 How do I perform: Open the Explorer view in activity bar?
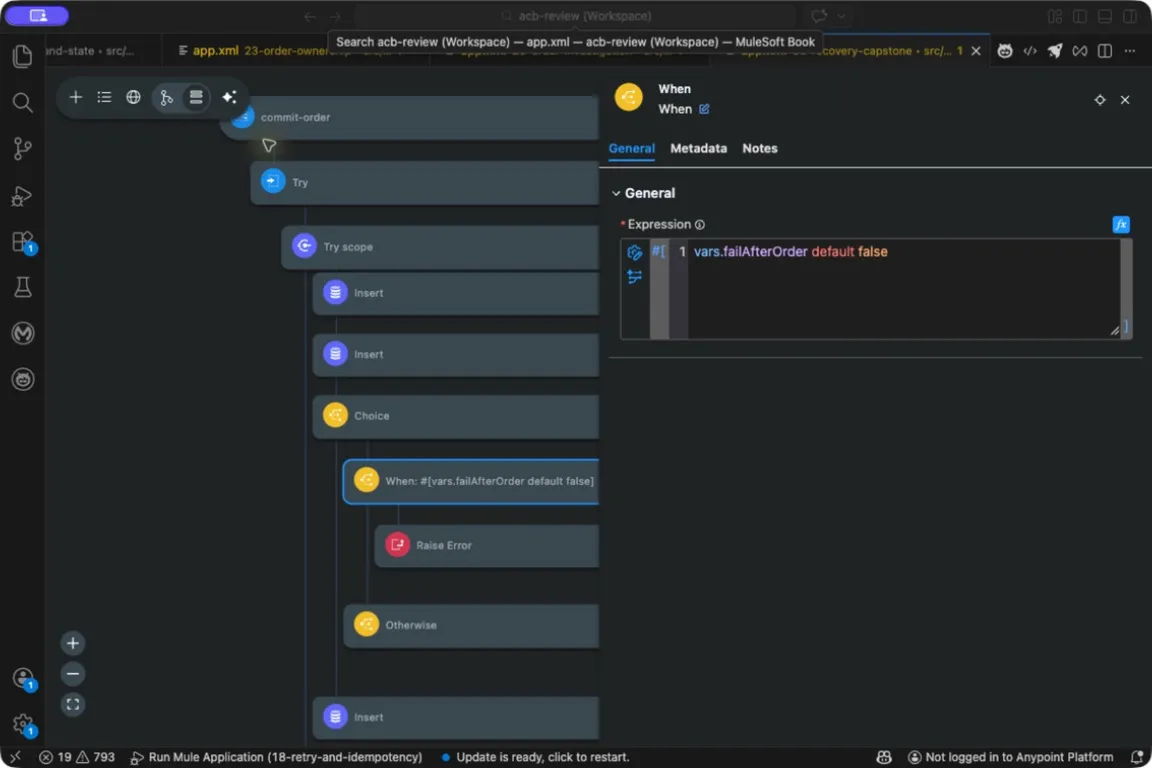coord(23,57)
